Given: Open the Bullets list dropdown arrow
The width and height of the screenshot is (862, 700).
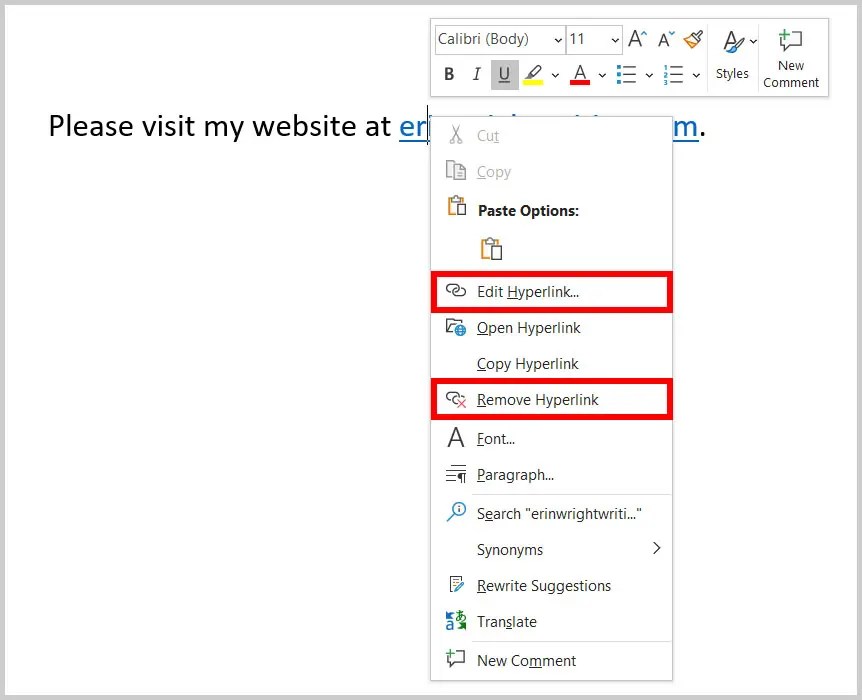Looking at the screenshot, I should coord(648,74).
